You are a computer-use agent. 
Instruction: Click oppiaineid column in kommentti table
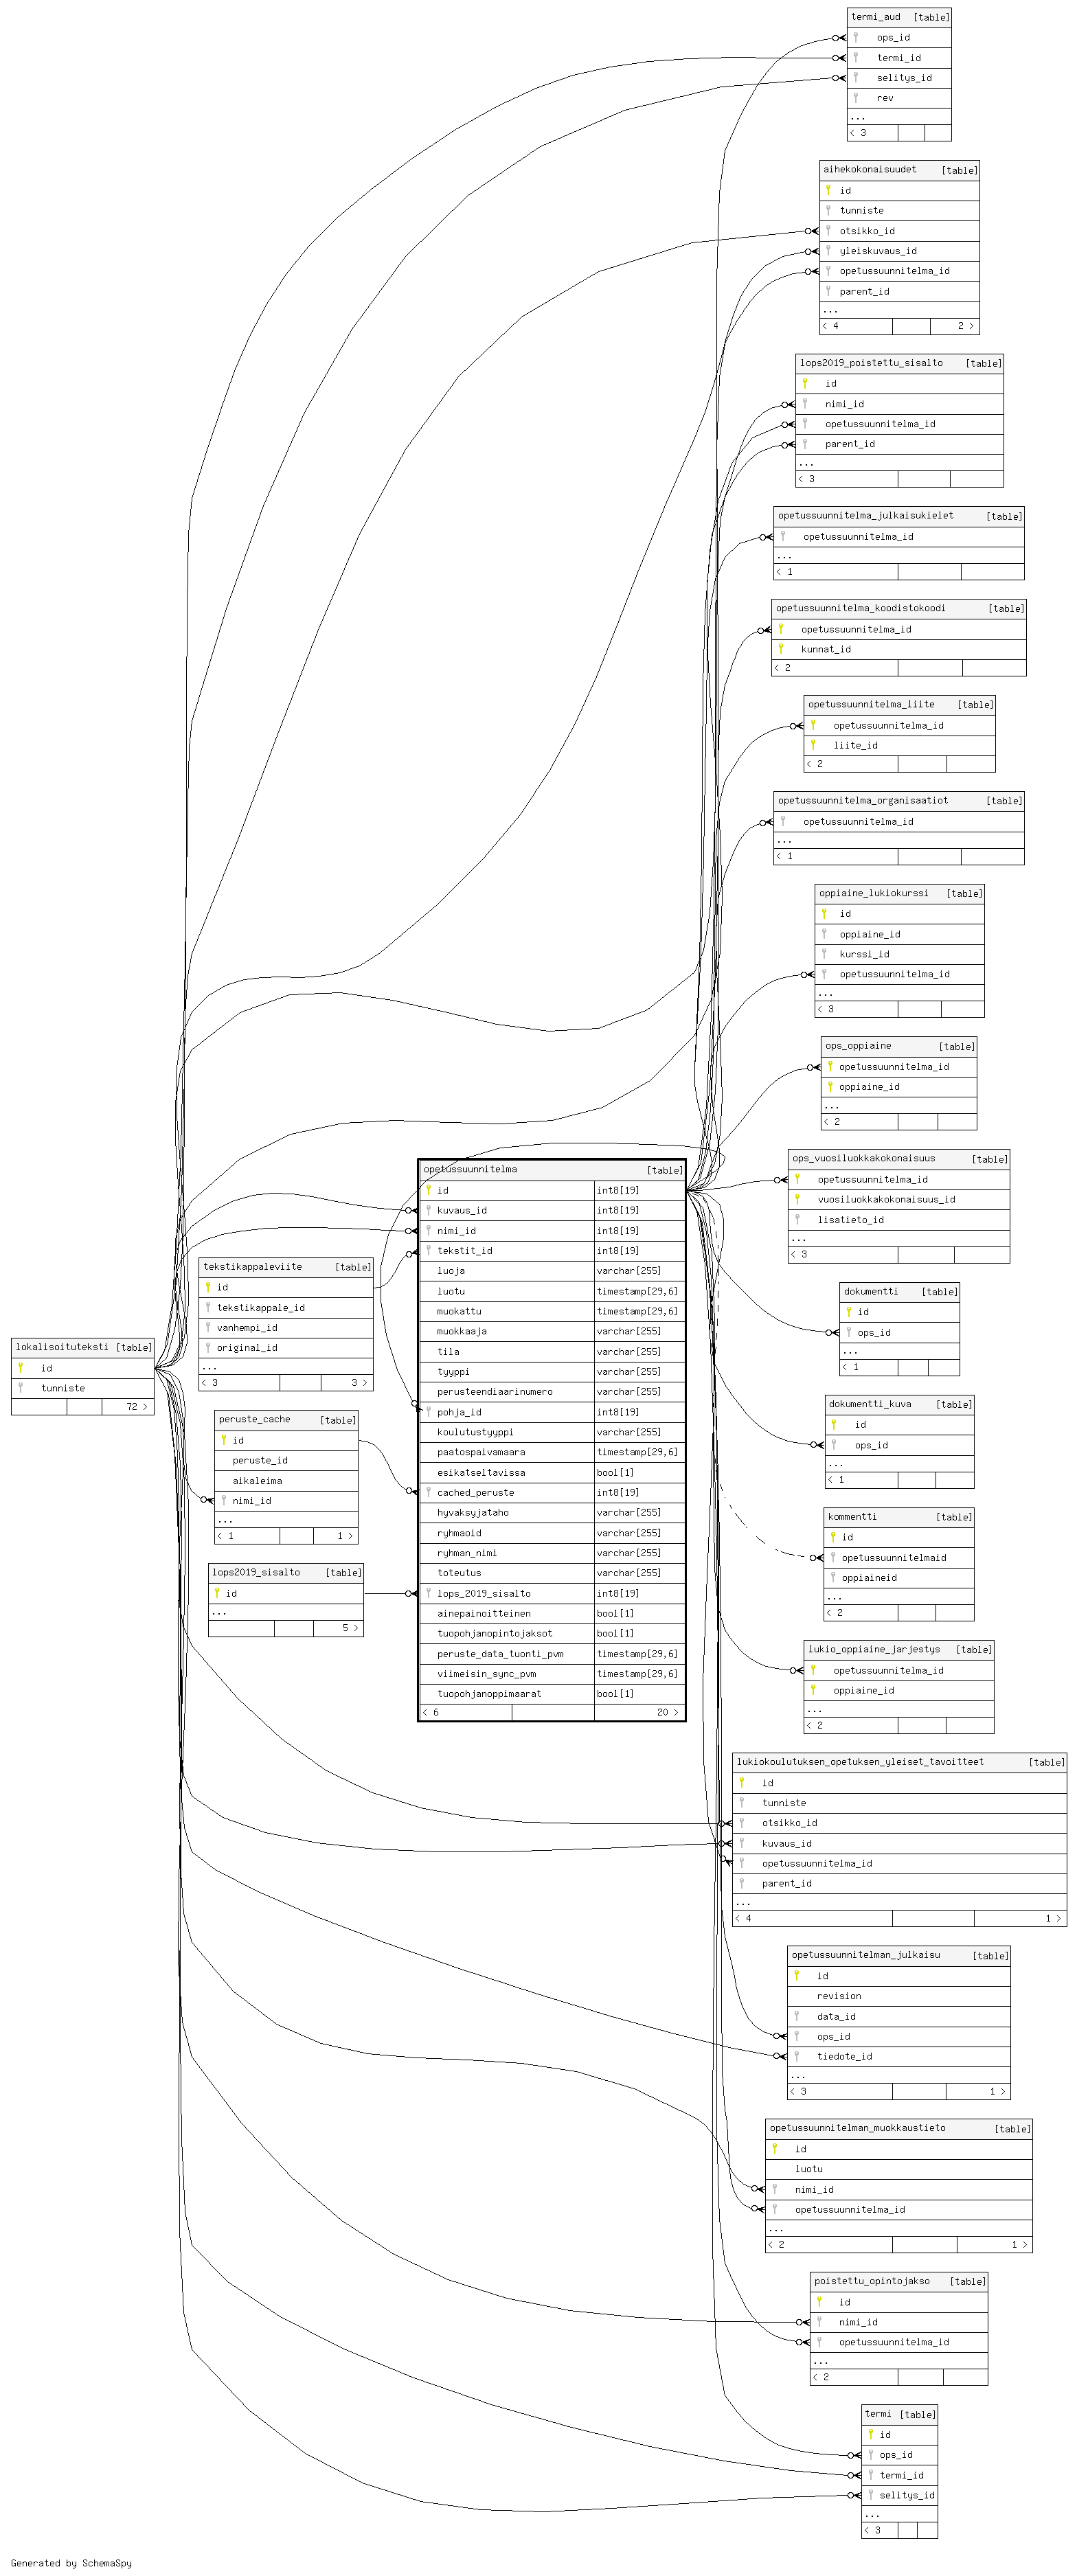click(x=899, y=1578)
